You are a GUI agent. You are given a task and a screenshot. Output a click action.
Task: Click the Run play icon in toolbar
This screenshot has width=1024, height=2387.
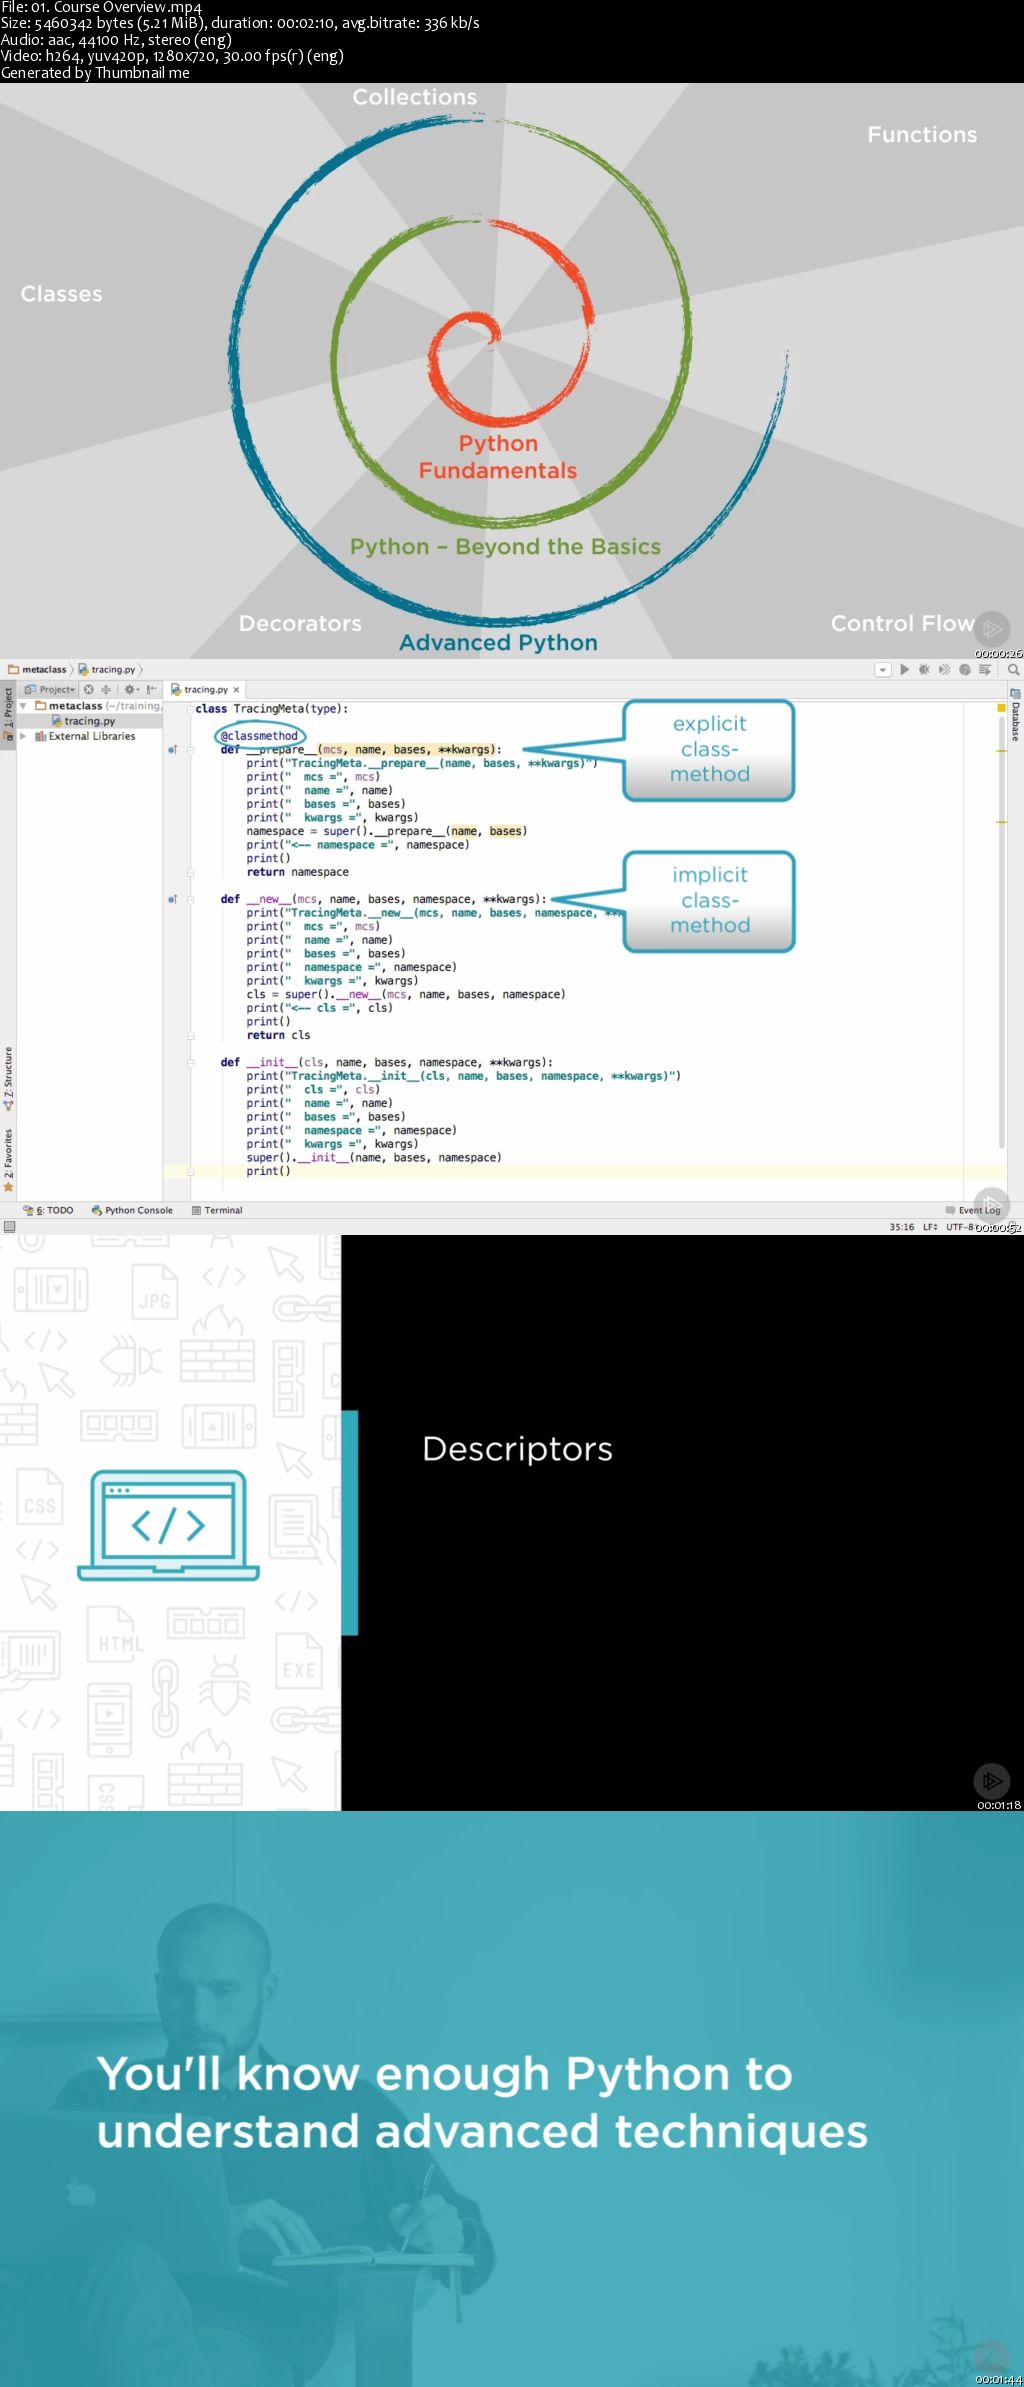tap(904, 669)
